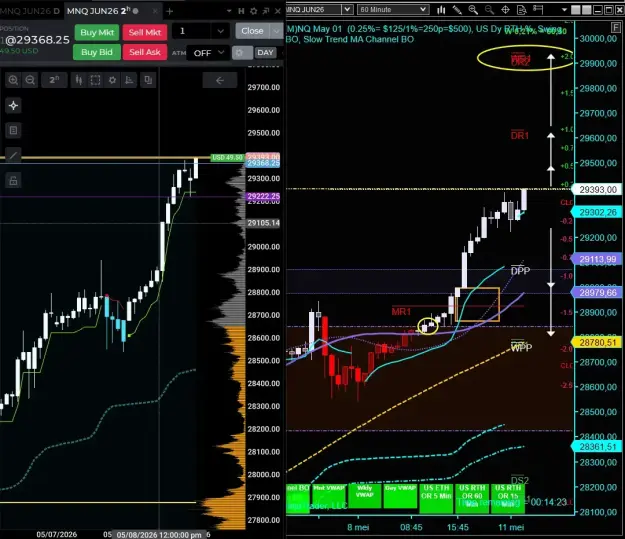
Task: Expand the Close button dropdown arrow
Action: coord(277,31)
